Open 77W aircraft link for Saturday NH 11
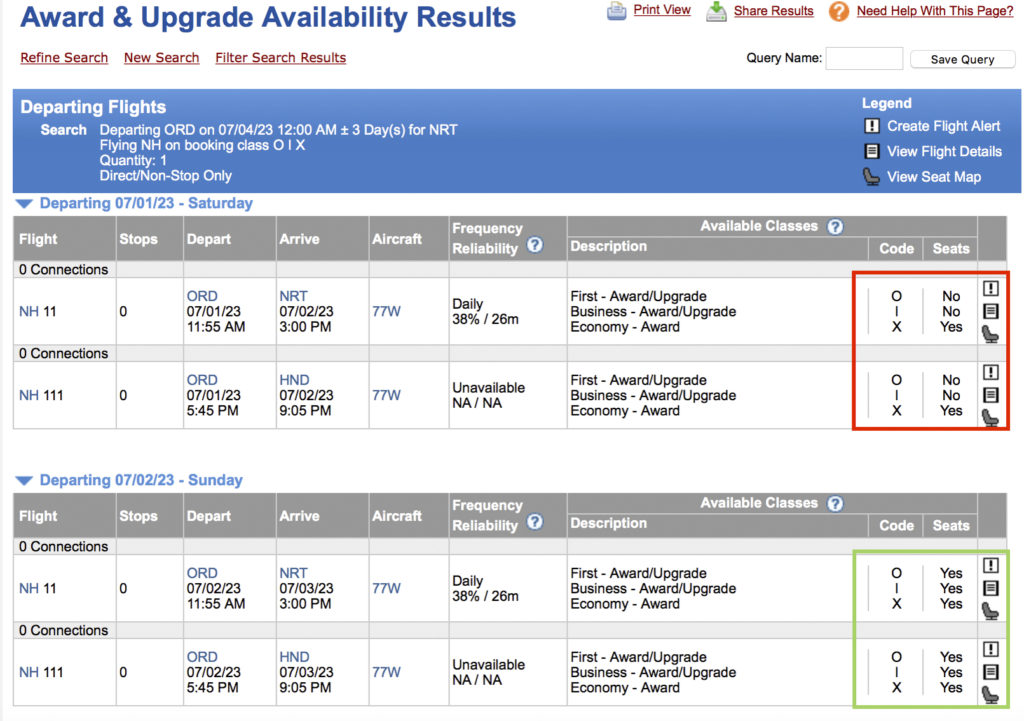Image resolution: width=1024 pixels, height=721 pixels. [386, 312]
